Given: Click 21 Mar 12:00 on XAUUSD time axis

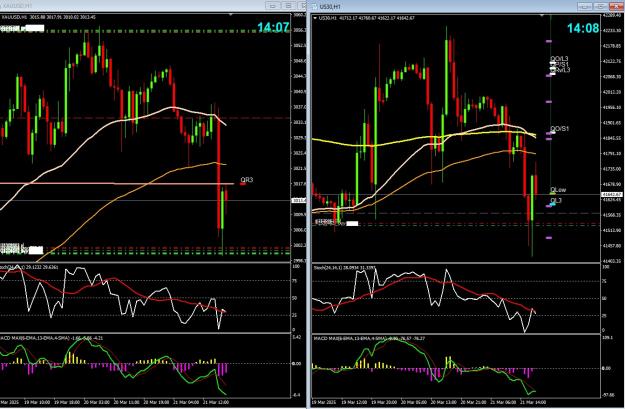Looking at the screenshot, I should point(216,402).
